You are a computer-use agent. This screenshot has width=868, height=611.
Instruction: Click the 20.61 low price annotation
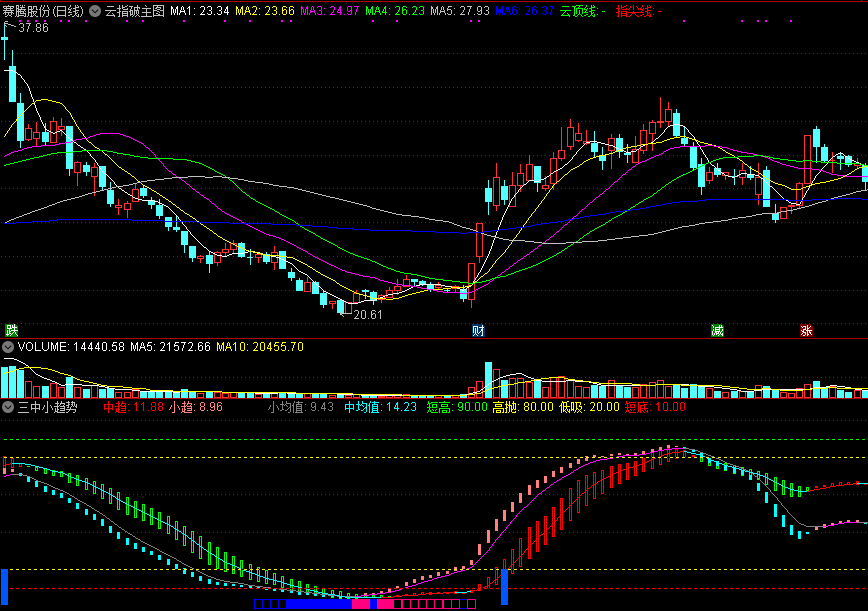368,315
